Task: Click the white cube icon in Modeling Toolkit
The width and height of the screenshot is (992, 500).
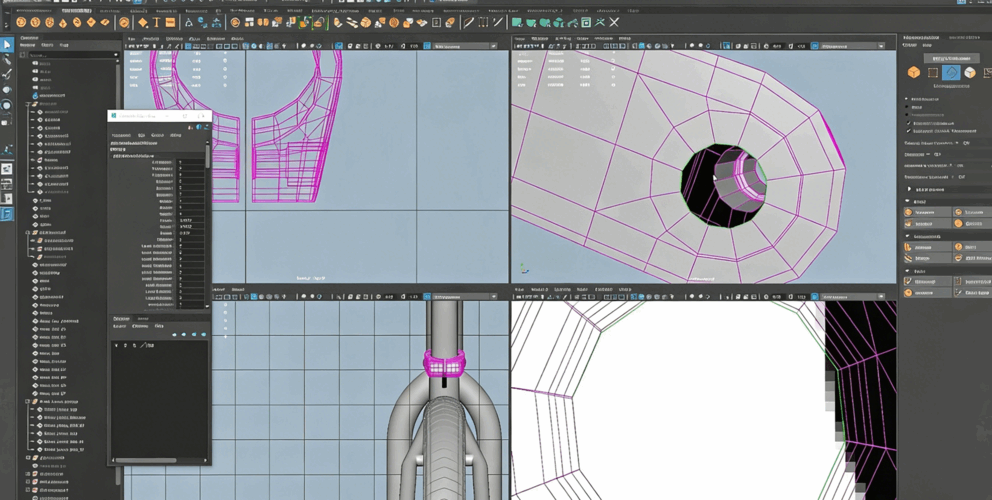Action: click(970, 73)
